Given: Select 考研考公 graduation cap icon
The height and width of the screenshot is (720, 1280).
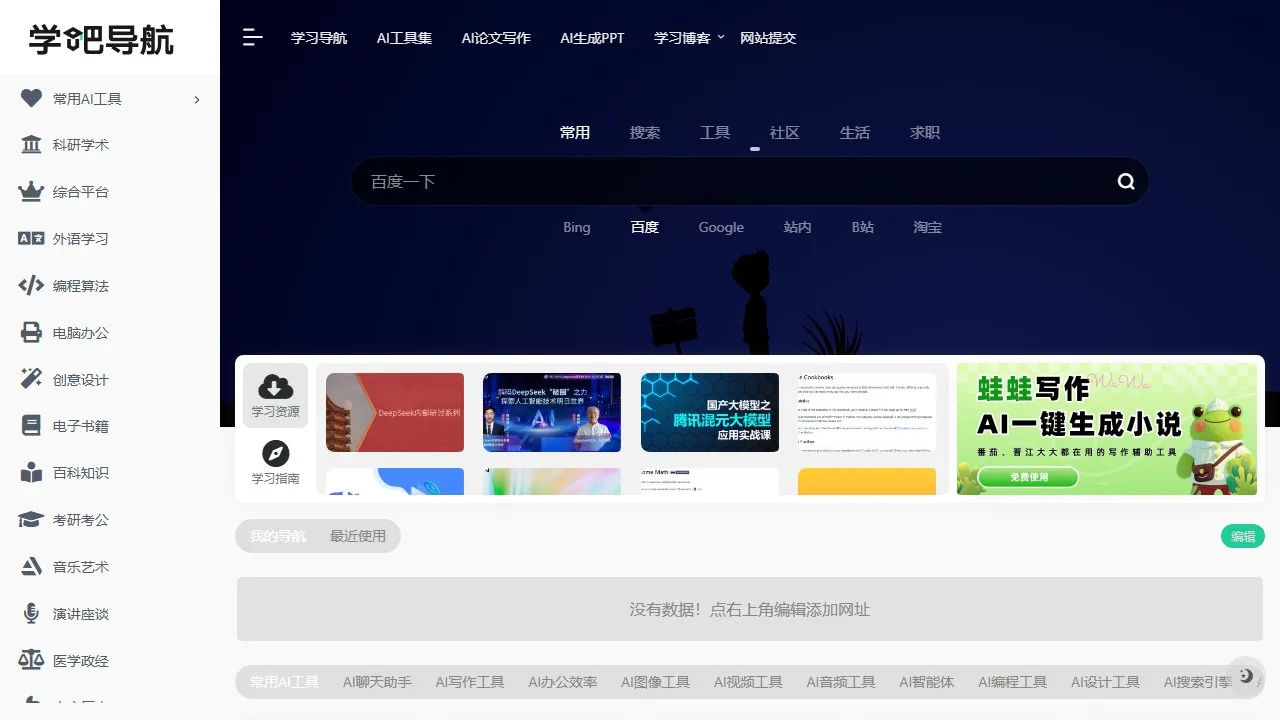Looking at the screenshot, I should pyautogui.click(x=31, y=520).
